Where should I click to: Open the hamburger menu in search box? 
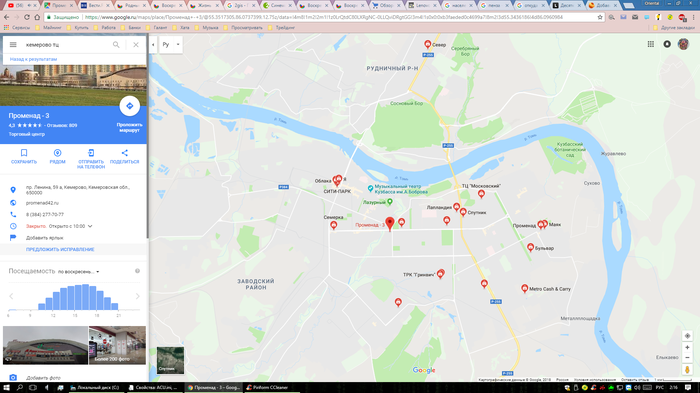13,45
